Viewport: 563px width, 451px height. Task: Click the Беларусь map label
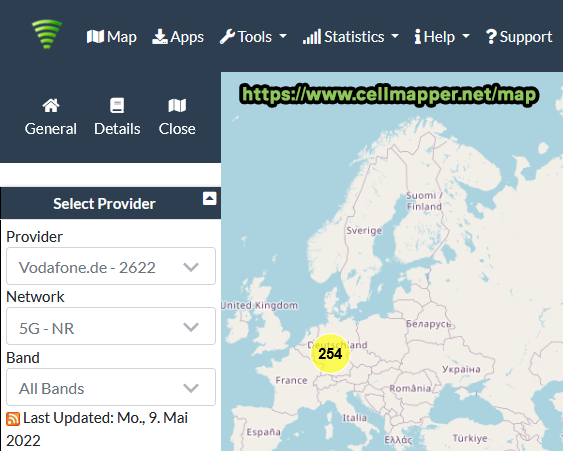tap(429, 324)
